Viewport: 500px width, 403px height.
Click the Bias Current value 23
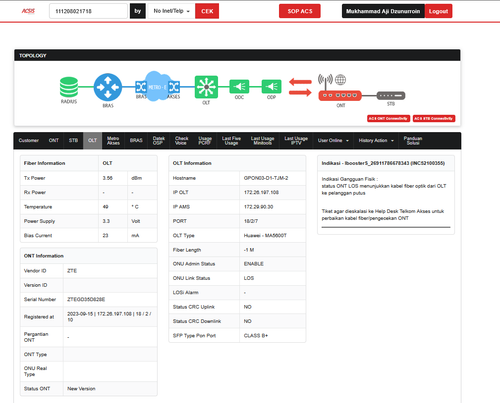click(105, 235)
